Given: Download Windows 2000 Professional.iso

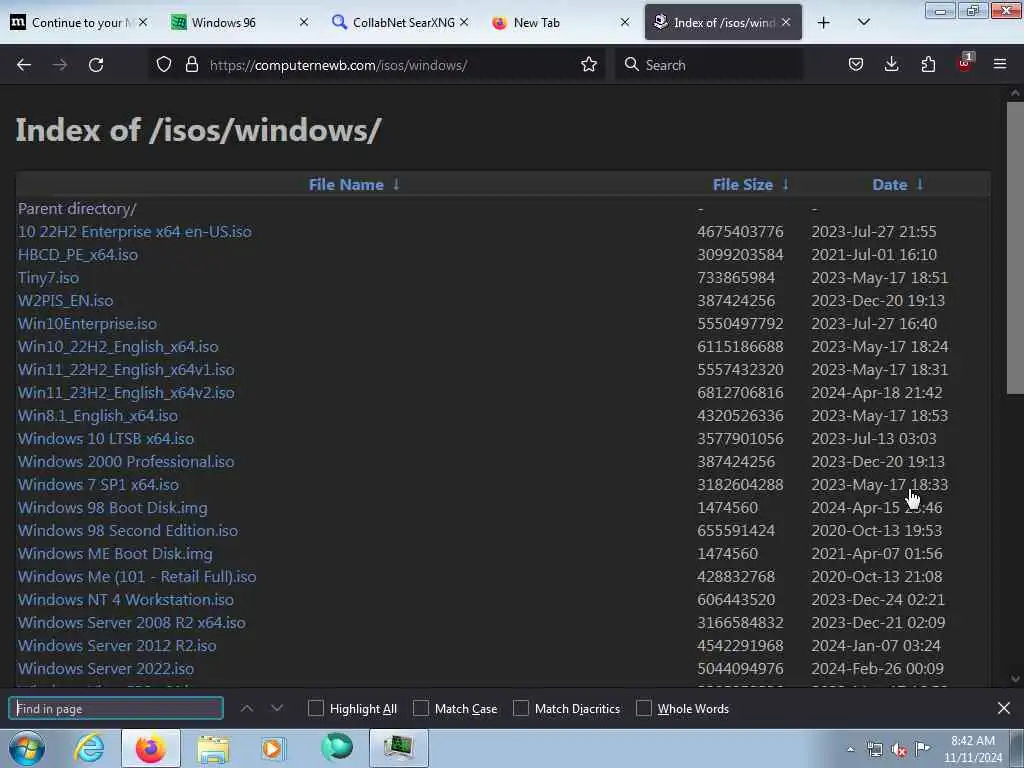Looking at the screenshot, I should coord(126,462).
